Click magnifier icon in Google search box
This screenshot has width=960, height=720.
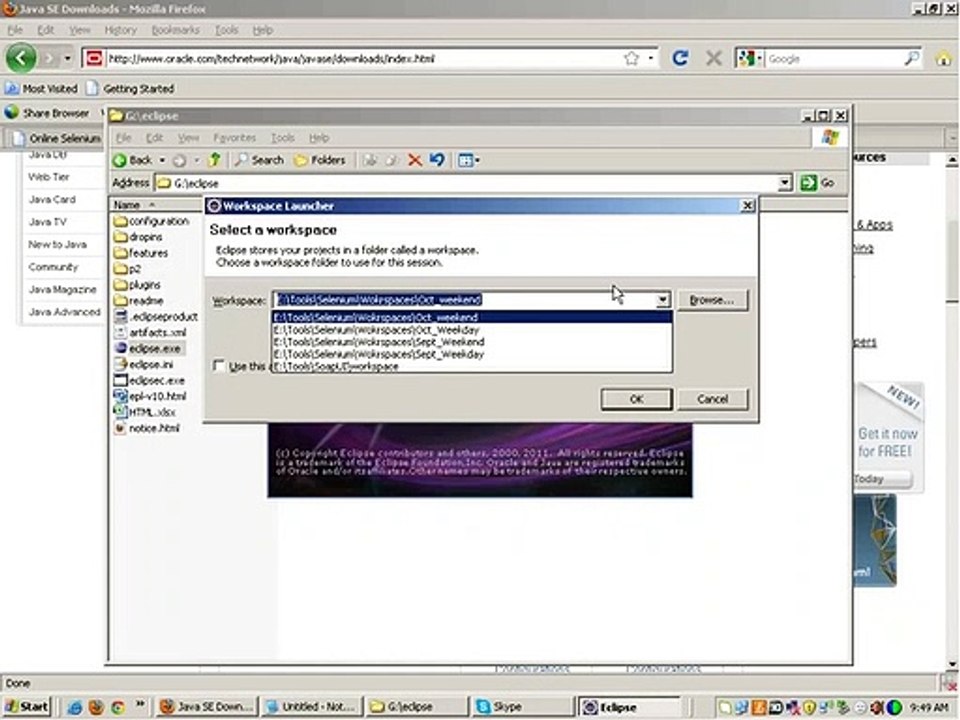point(912,58)
